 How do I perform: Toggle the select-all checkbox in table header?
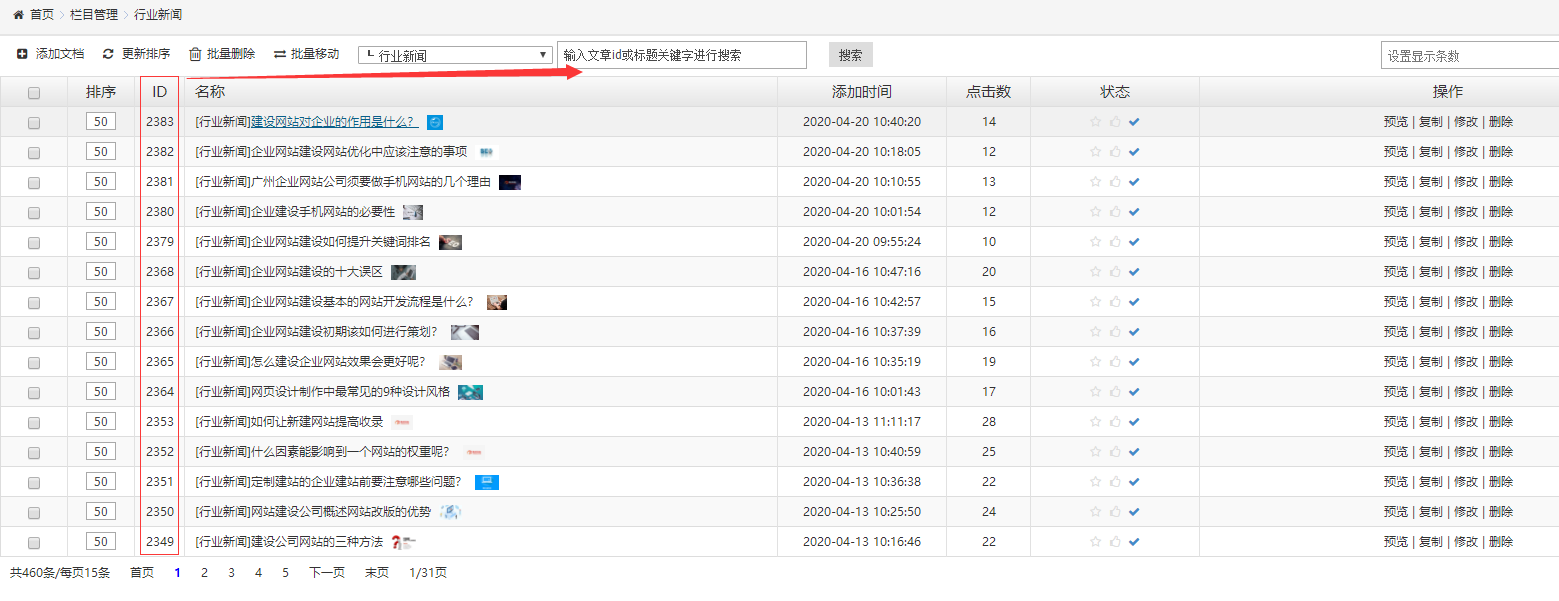[34, 93]
